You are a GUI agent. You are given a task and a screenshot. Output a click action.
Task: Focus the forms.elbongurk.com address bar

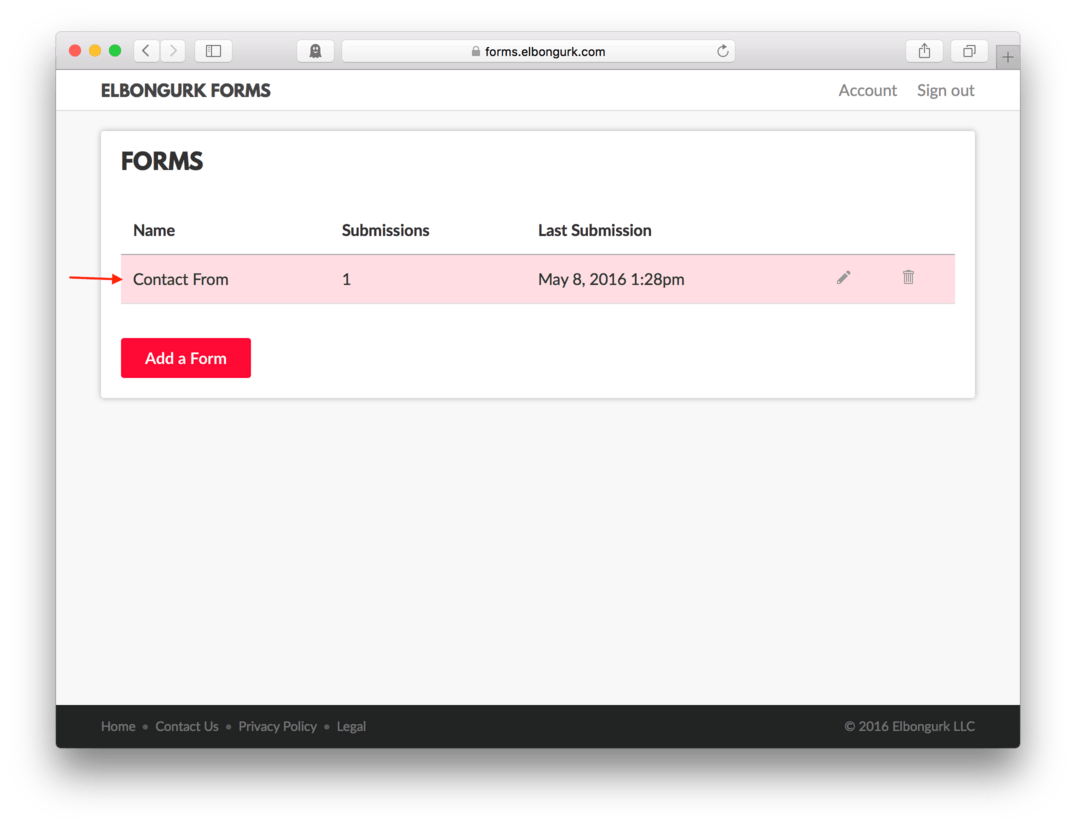click(x=538, y=51)
